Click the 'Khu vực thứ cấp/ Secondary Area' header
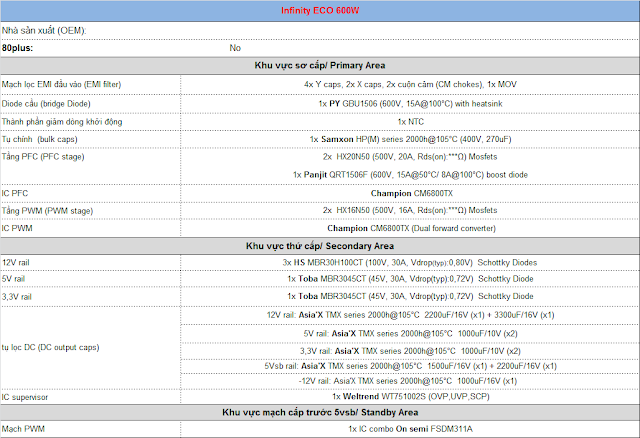Viewport: 640px width, 438px height. [320, 246]
